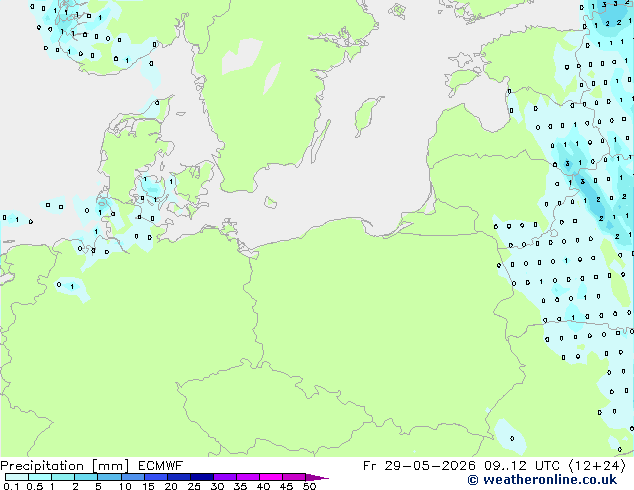Click the "[mm]" unit label
634x490 pixels.
pos(110,466)
